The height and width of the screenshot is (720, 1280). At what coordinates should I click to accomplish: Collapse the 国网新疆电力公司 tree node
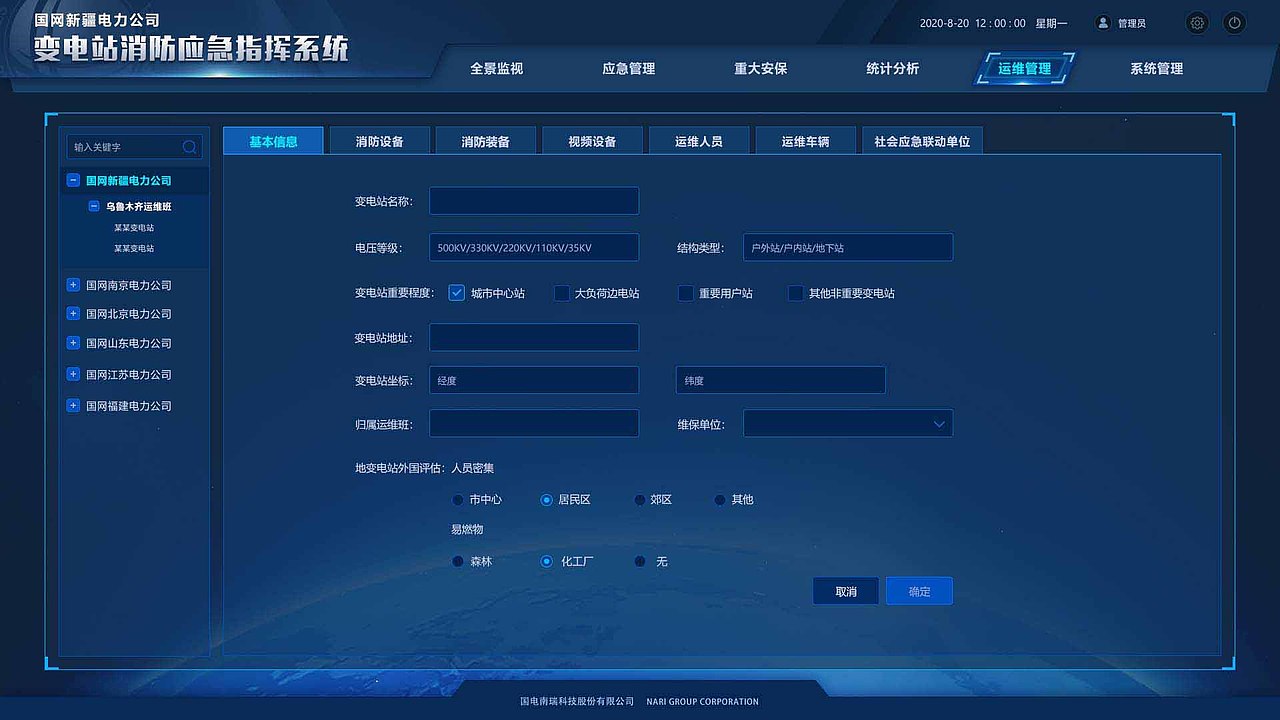coord(72,180)
